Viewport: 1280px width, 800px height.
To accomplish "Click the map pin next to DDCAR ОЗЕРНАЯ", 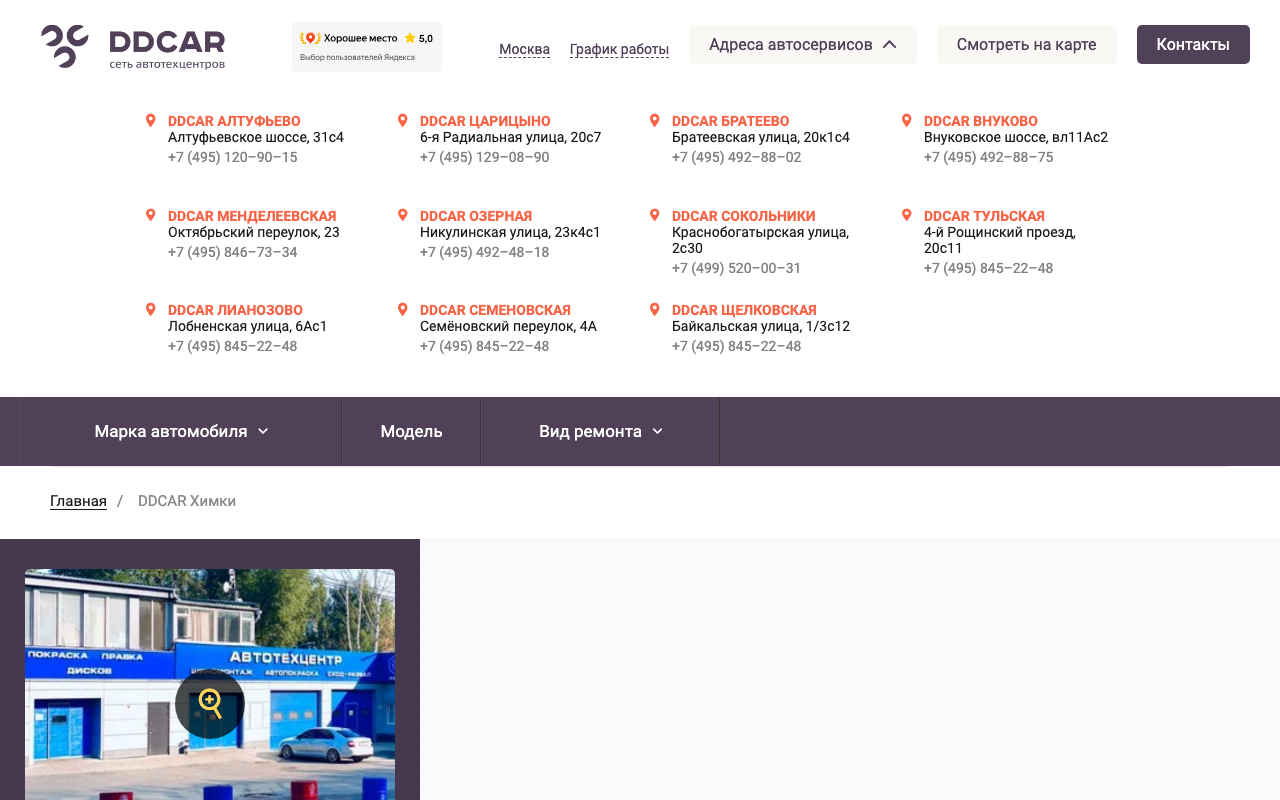I will (403, 216).
